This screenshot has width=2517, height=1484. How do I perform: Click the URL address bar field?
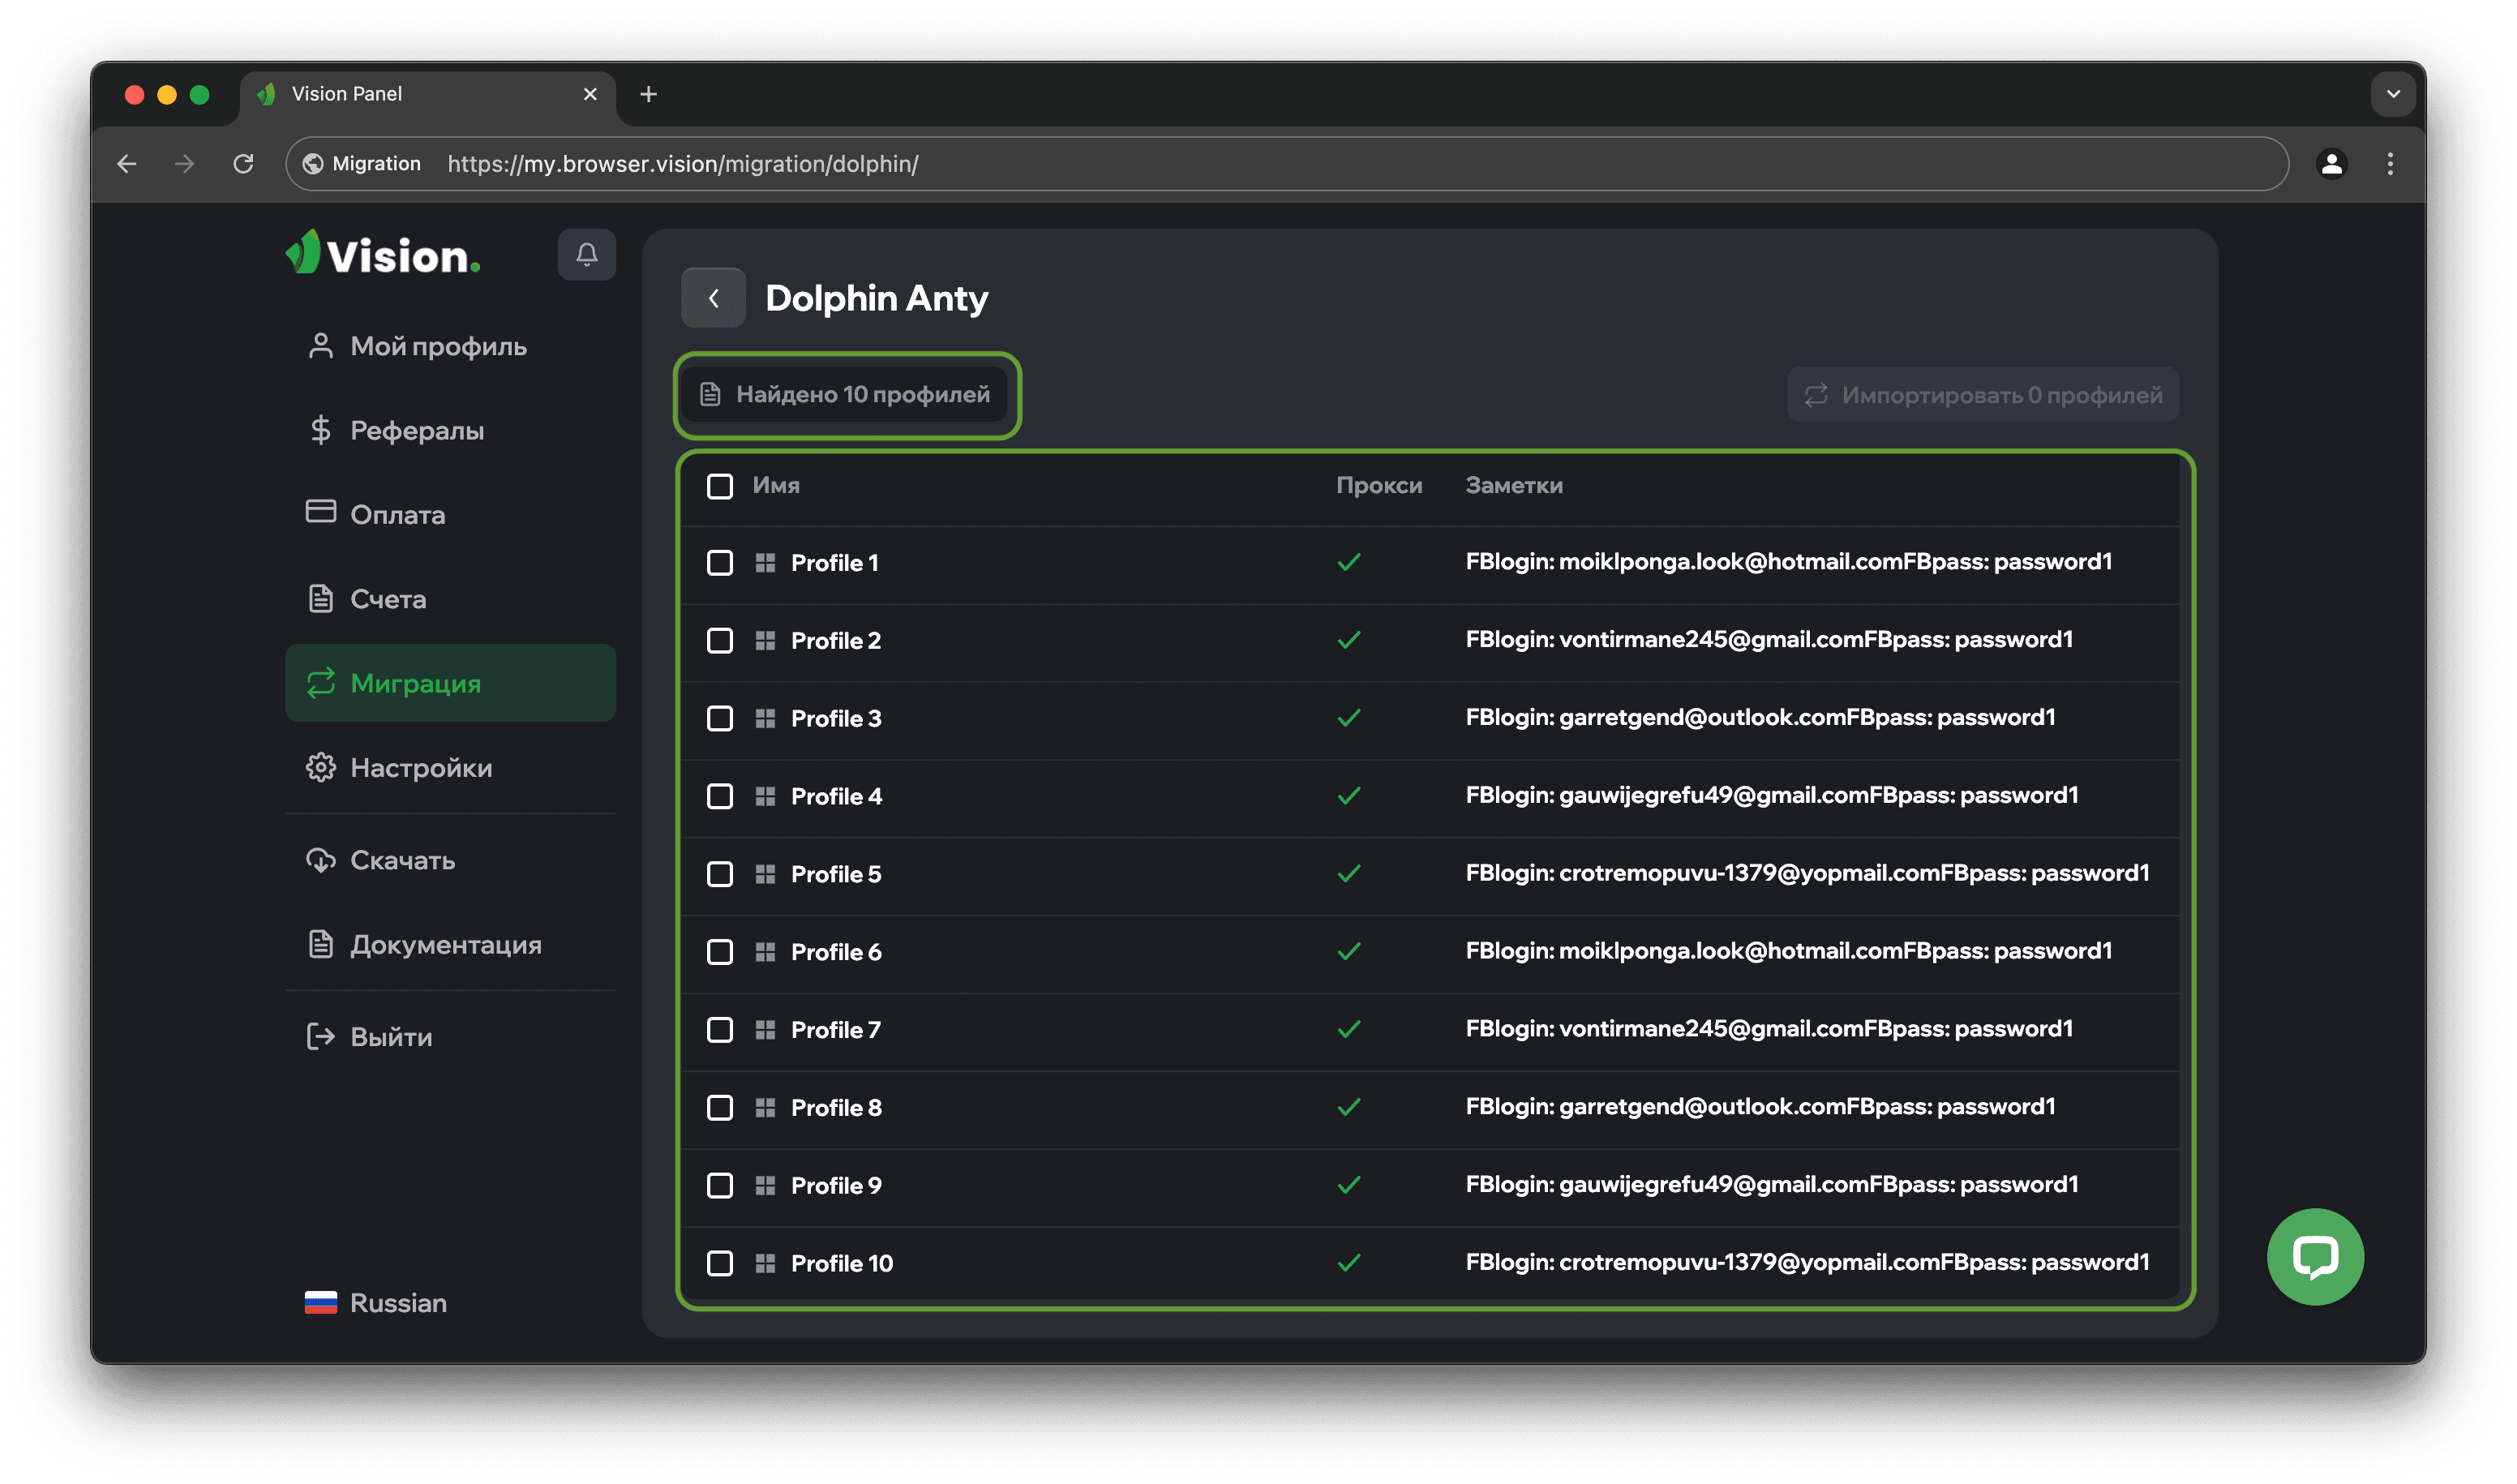click(1300, 164)
